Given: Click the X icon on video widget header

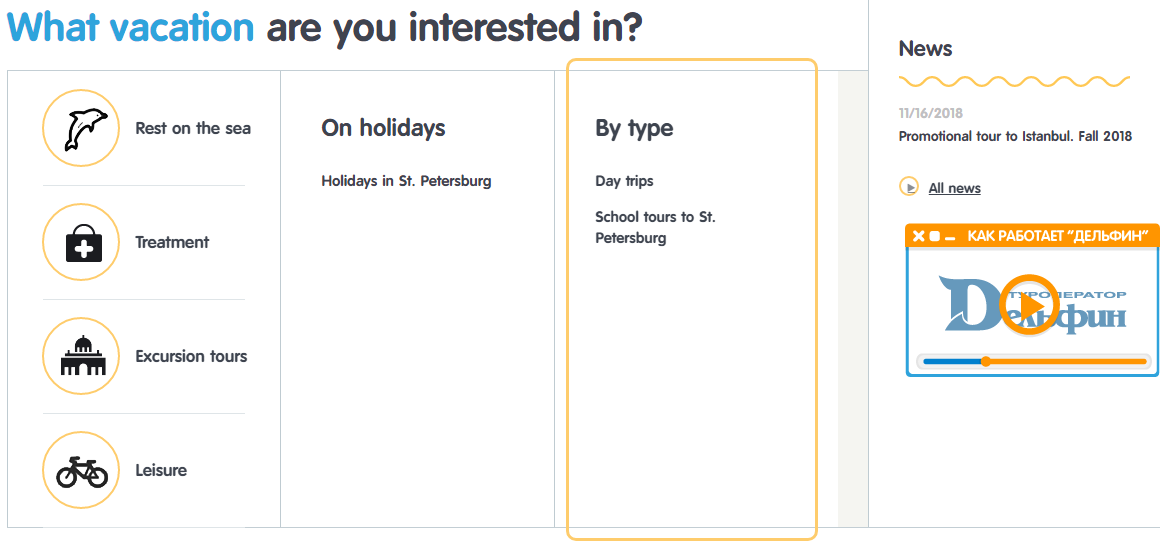Looking at the screenshot, I should pos(919,236).
